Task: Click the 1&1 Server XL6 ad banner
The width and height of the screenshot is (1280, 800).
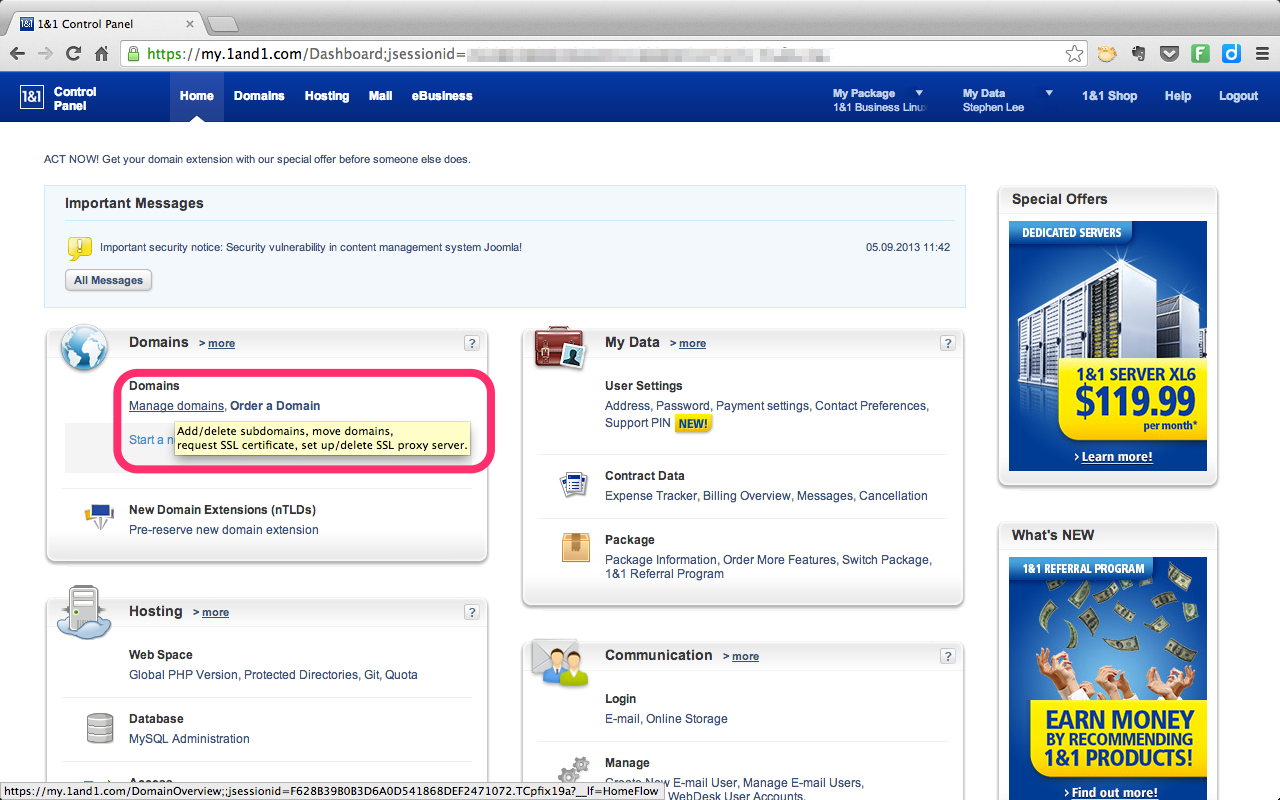Action: [x=1108, y=345]
